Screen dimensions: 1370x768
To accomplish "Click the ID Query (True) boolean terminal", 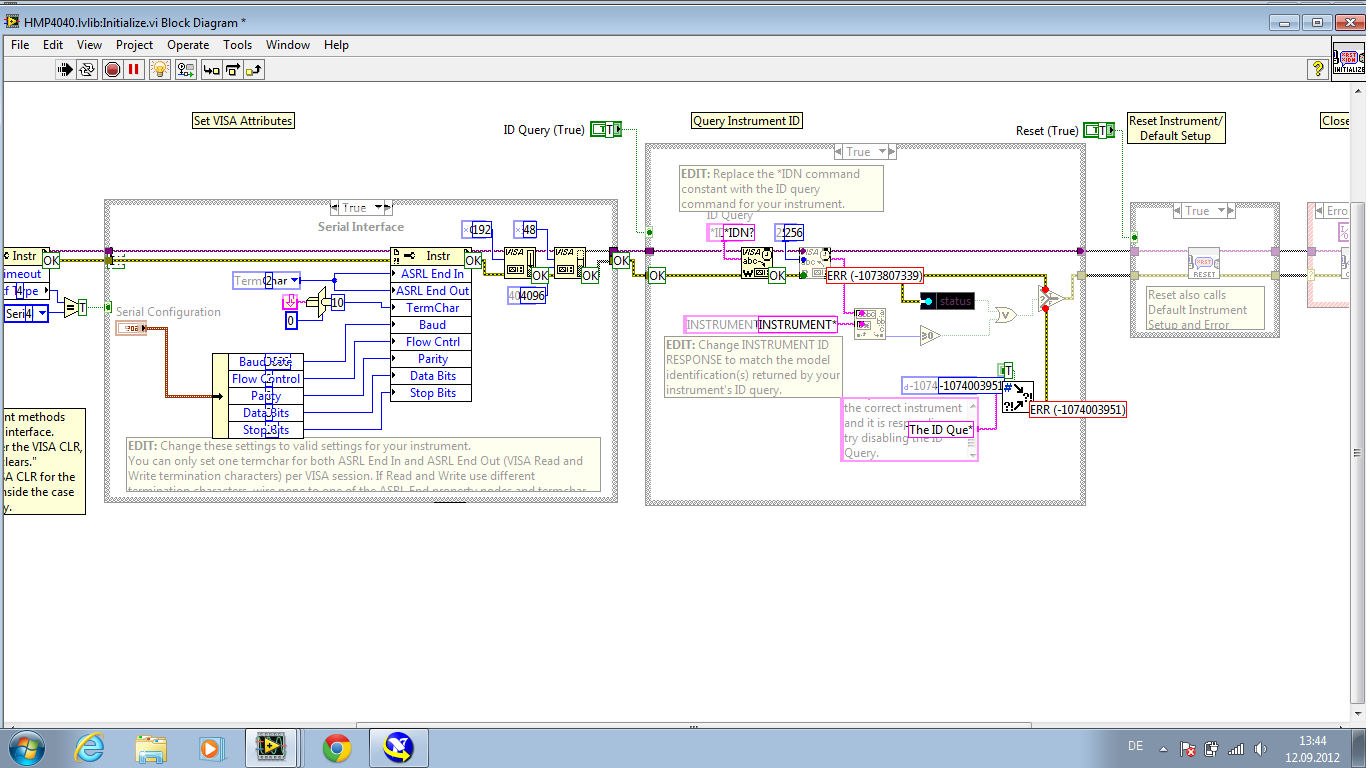I will pos(605,129).
